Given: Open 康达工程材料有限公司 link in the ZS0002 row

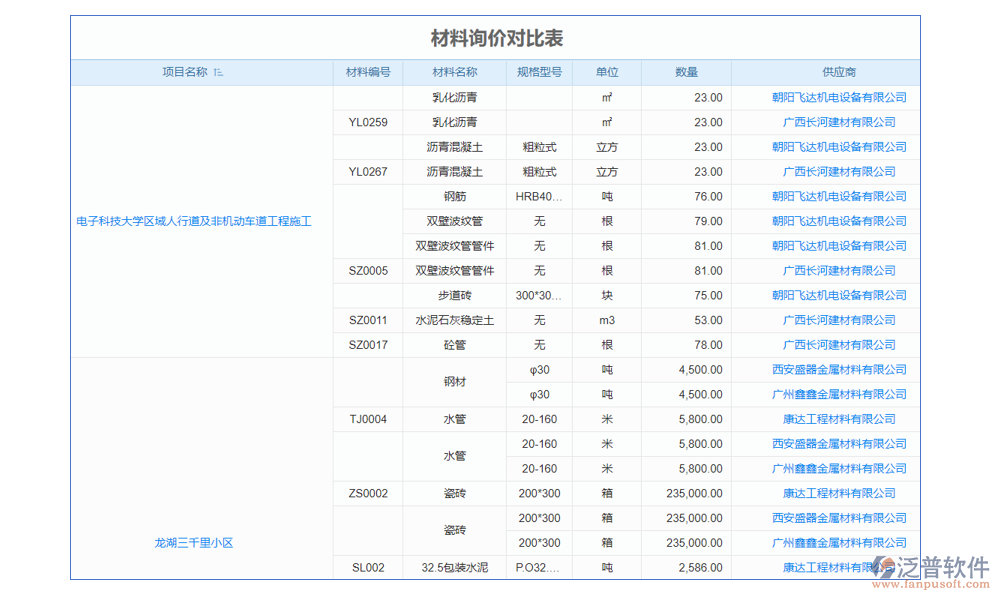Looking at the screenshot, I should point(839,493).
